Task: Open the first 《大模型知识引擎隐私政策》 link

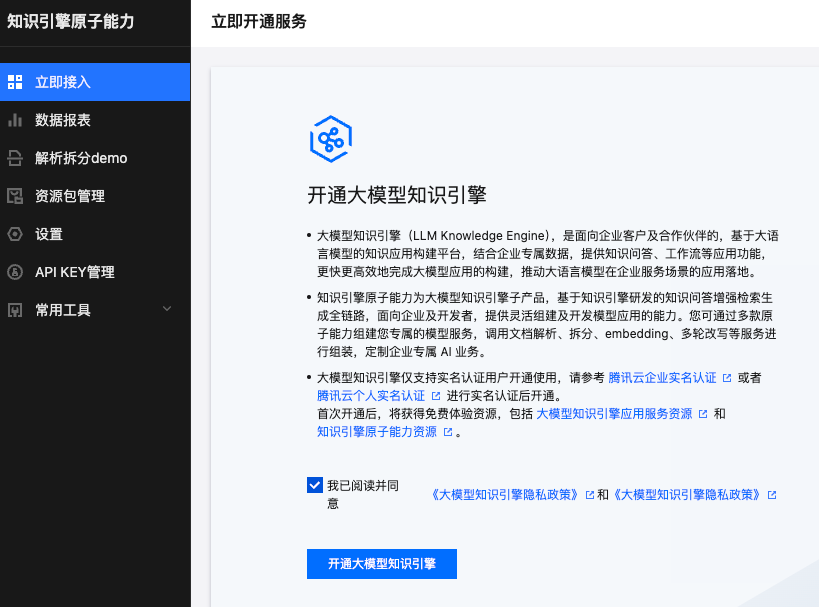Action: tap(505, 495)
